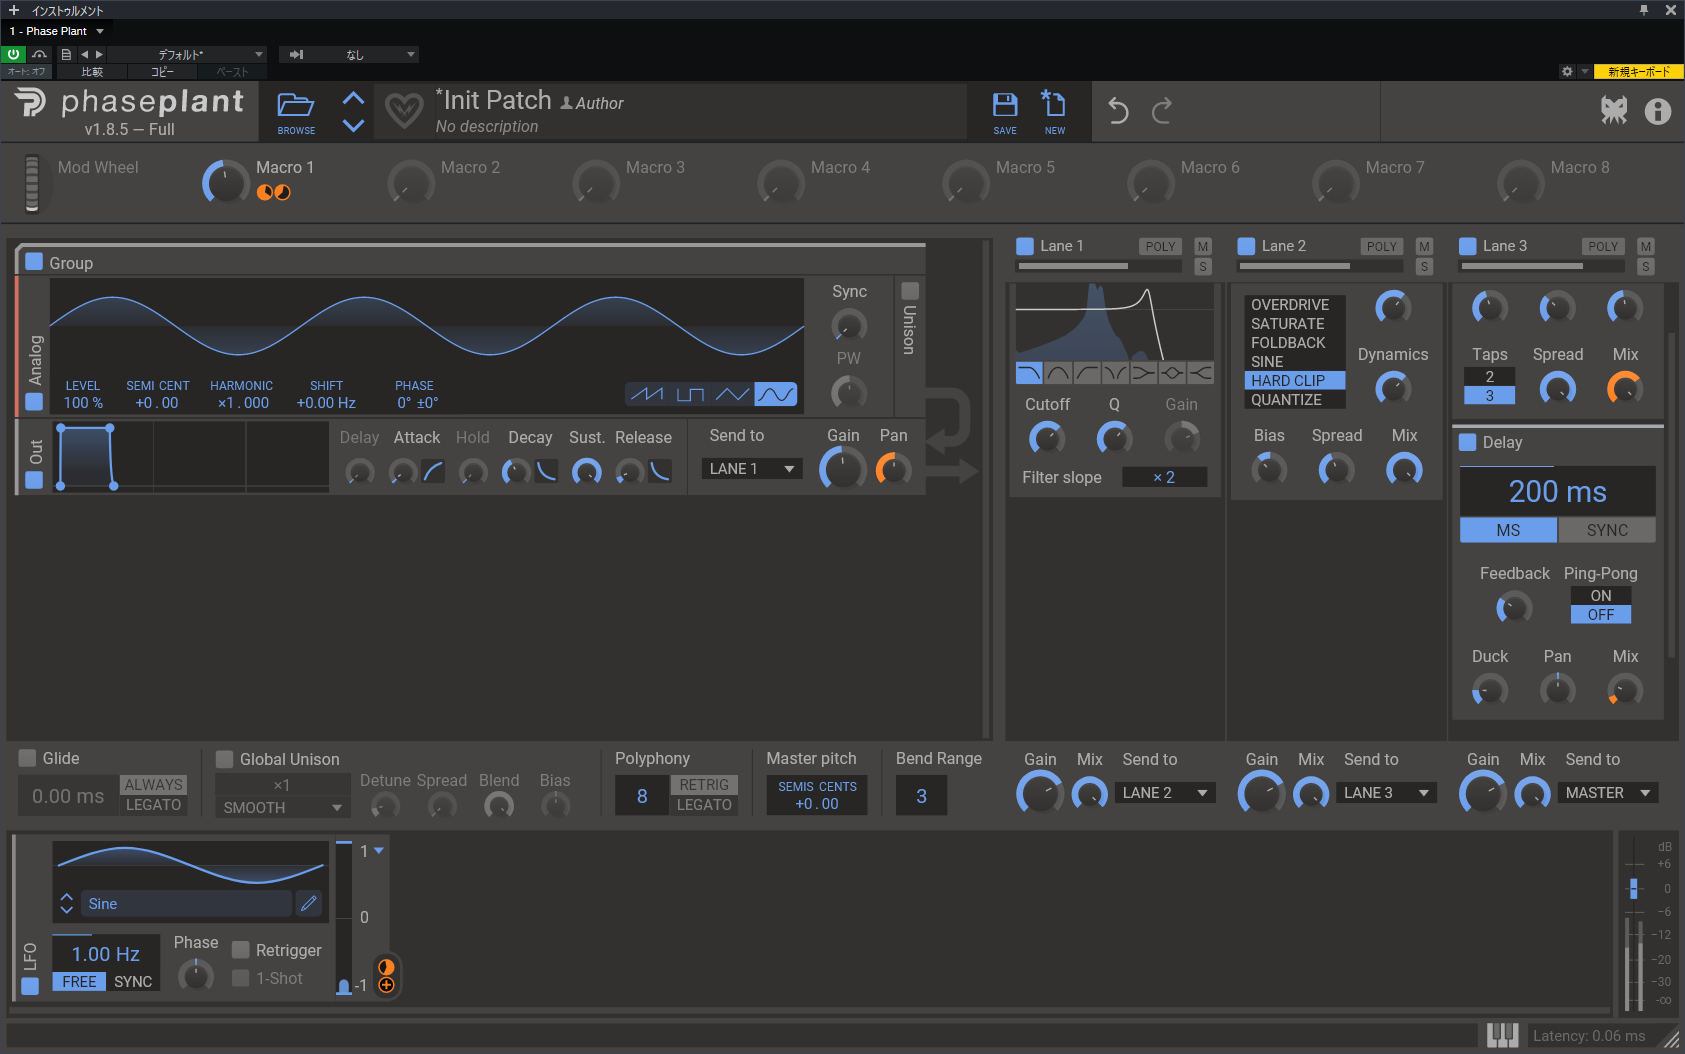Show the on-screen keyboard icon at bottom
Screen dimensions: 1685x1054
click(1502, 1035)
